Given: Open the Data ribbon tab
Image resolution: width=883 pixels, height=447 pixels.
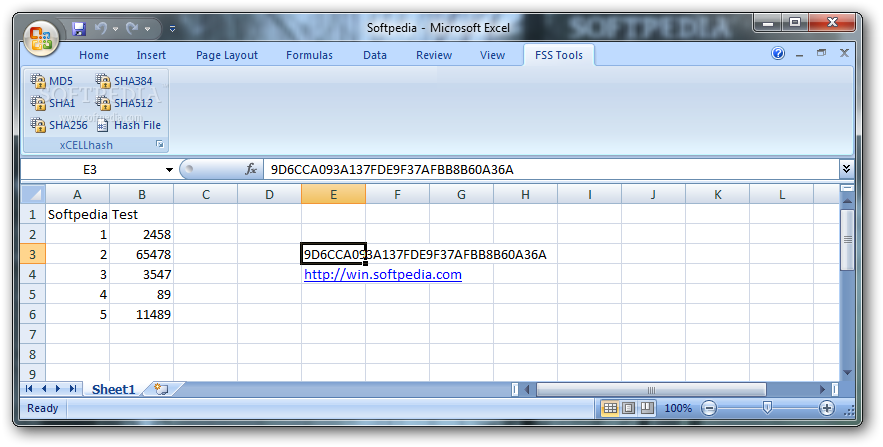Looking at the screenshot, I should click(x=374, y=55).
